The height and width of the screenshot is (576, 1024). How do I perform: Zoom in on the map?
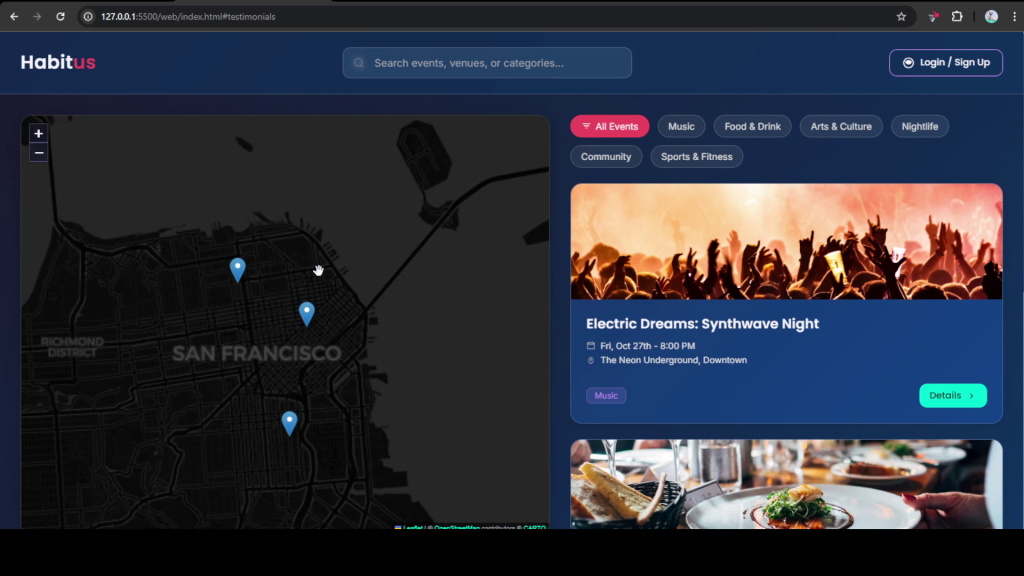point(39,133)
